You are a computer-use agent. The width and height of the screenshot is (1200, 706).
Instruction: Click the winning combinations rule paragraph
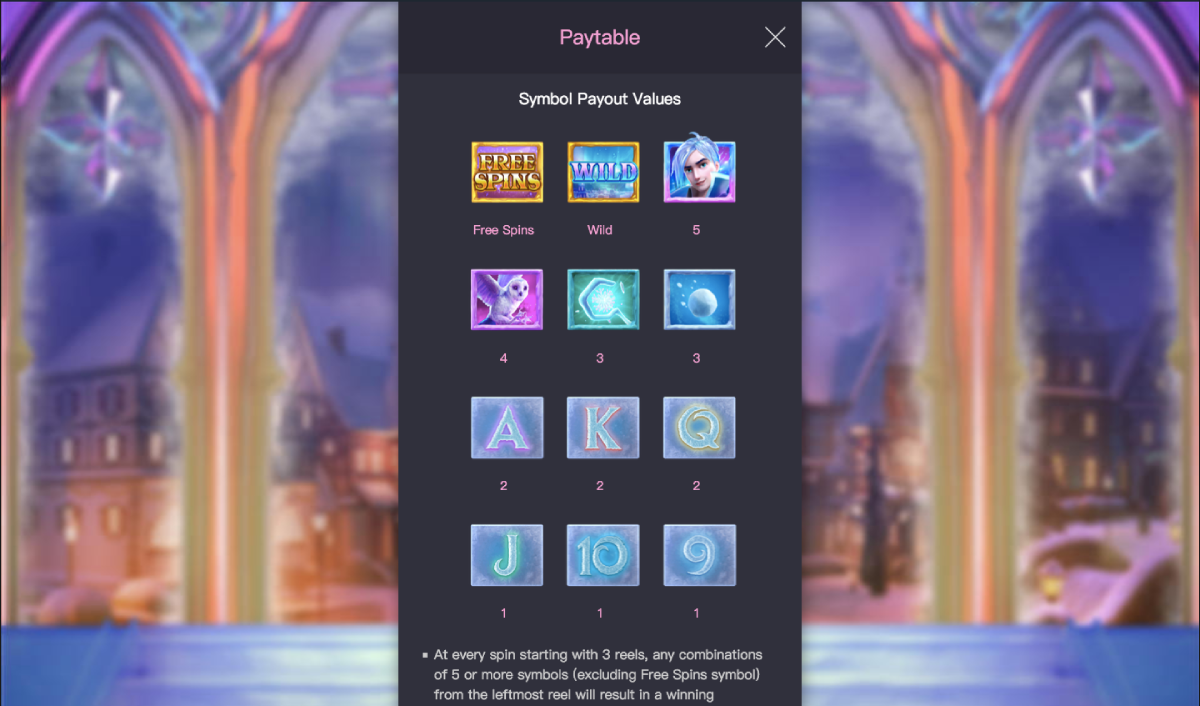pos(596,675)
